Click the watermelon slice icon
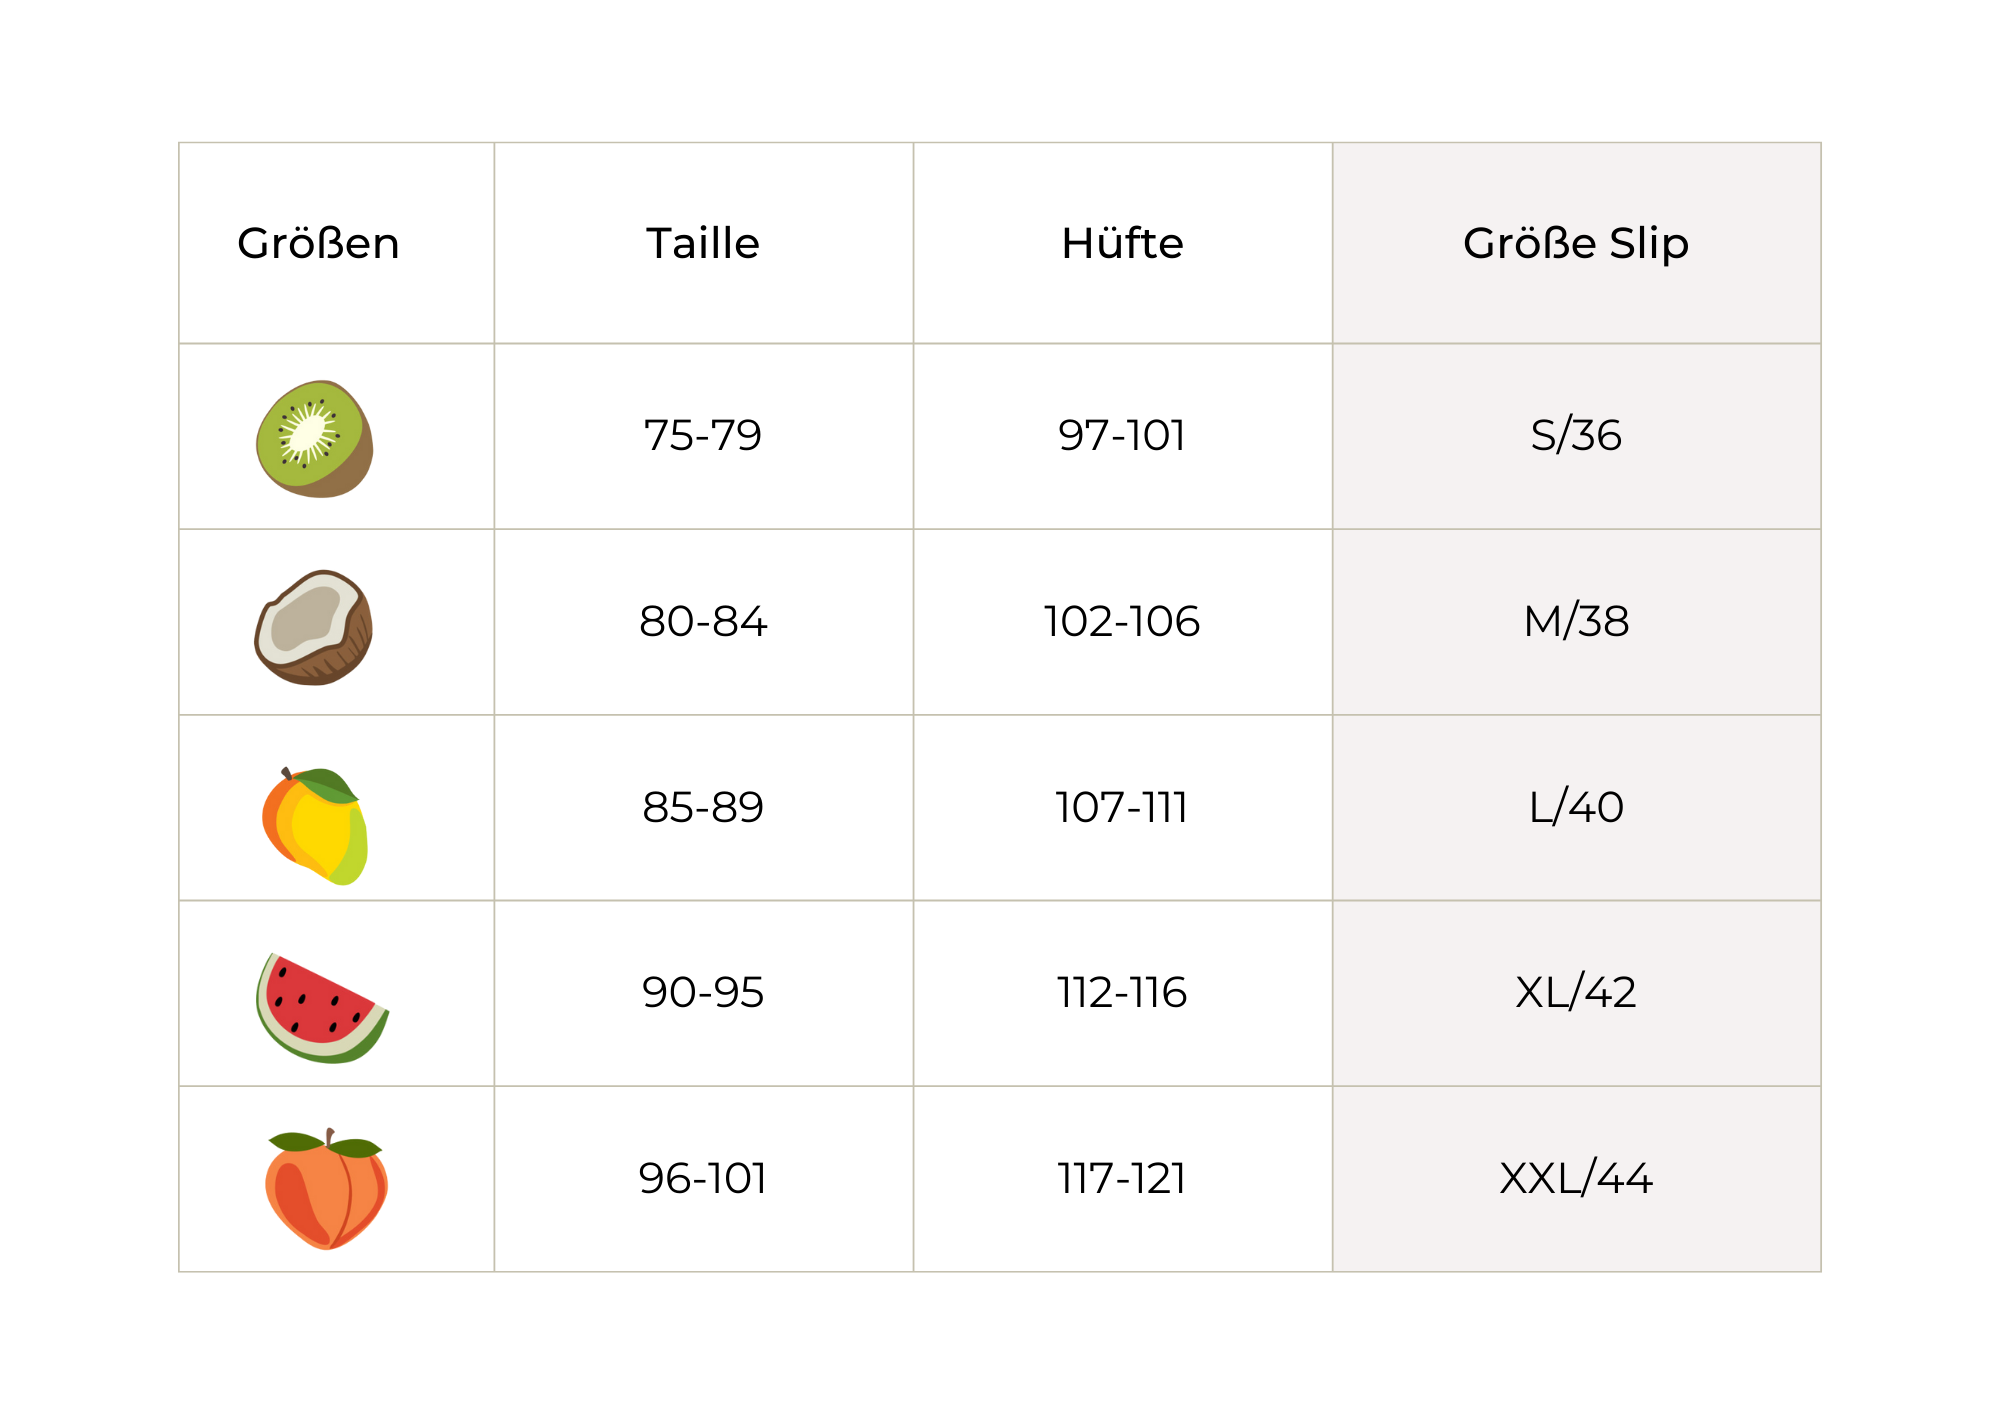 tap(320, 1008)
